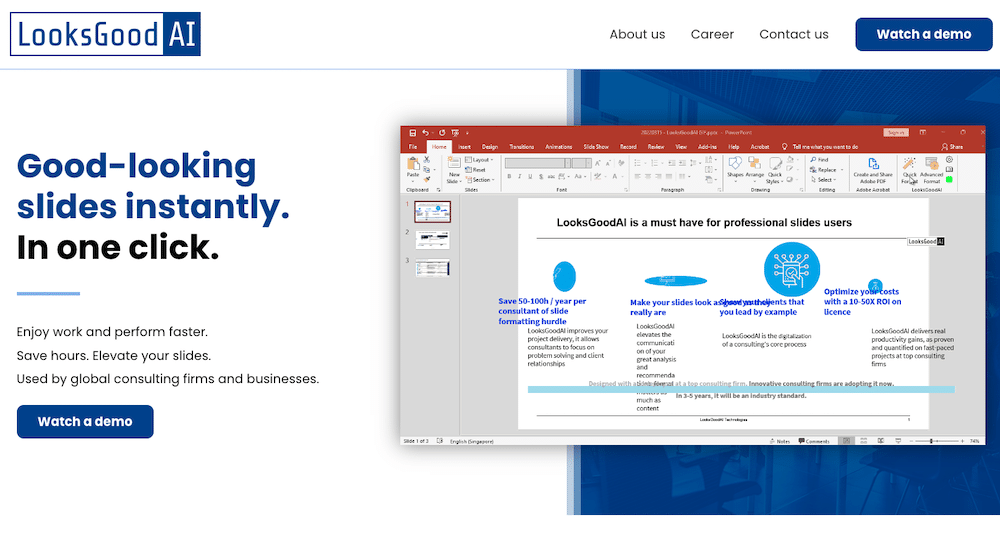
Task: Toggle Notes in the PowerPoint status bar
Action: point(779,441)
